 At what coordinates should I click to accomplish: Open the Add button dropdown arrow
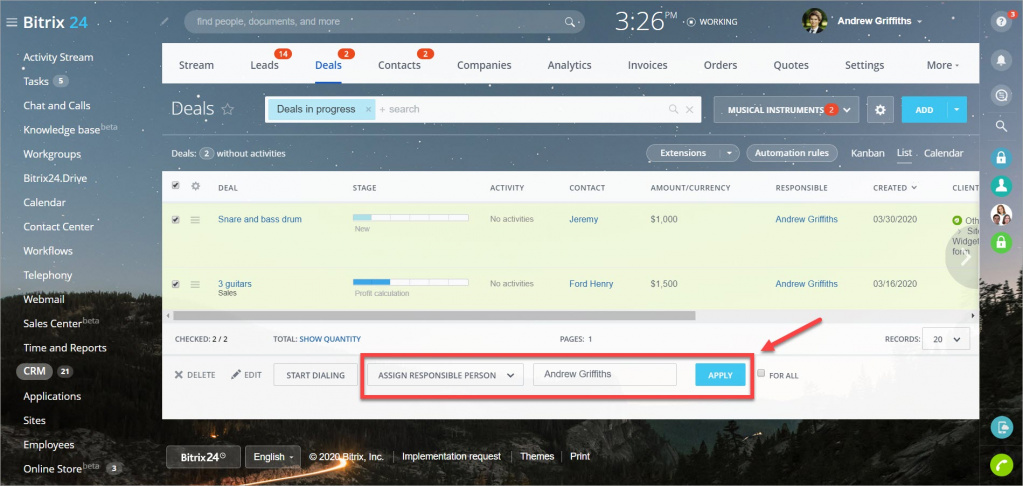pos(957,110)
